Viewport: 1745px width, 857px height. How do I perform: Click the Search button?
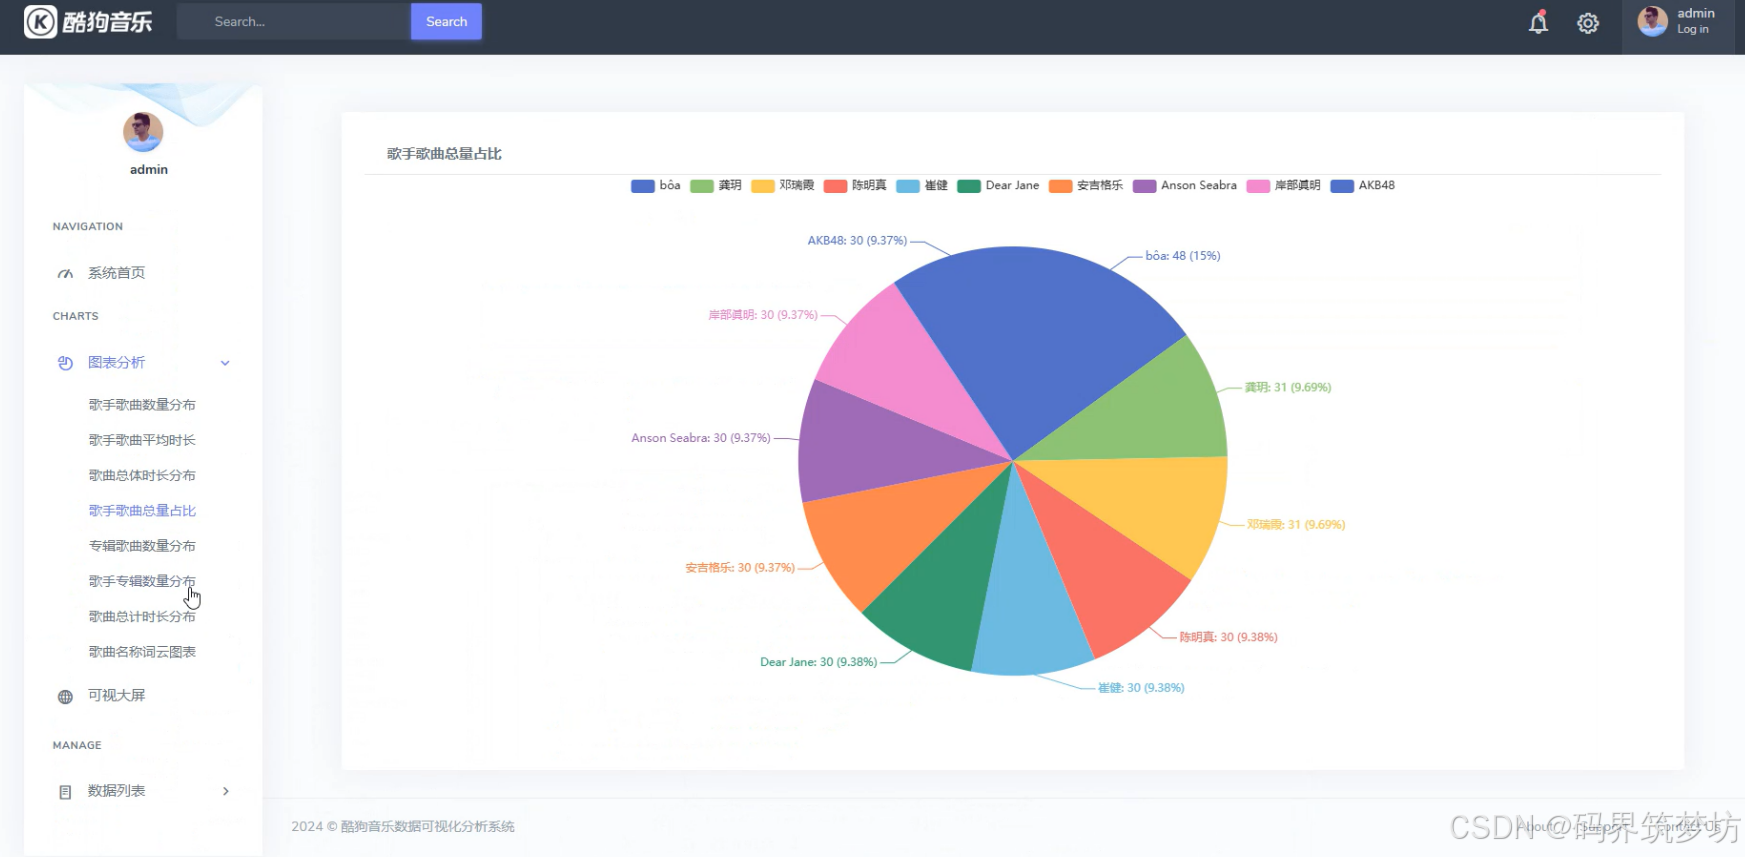pyautogui.click(x=446, y=21)
